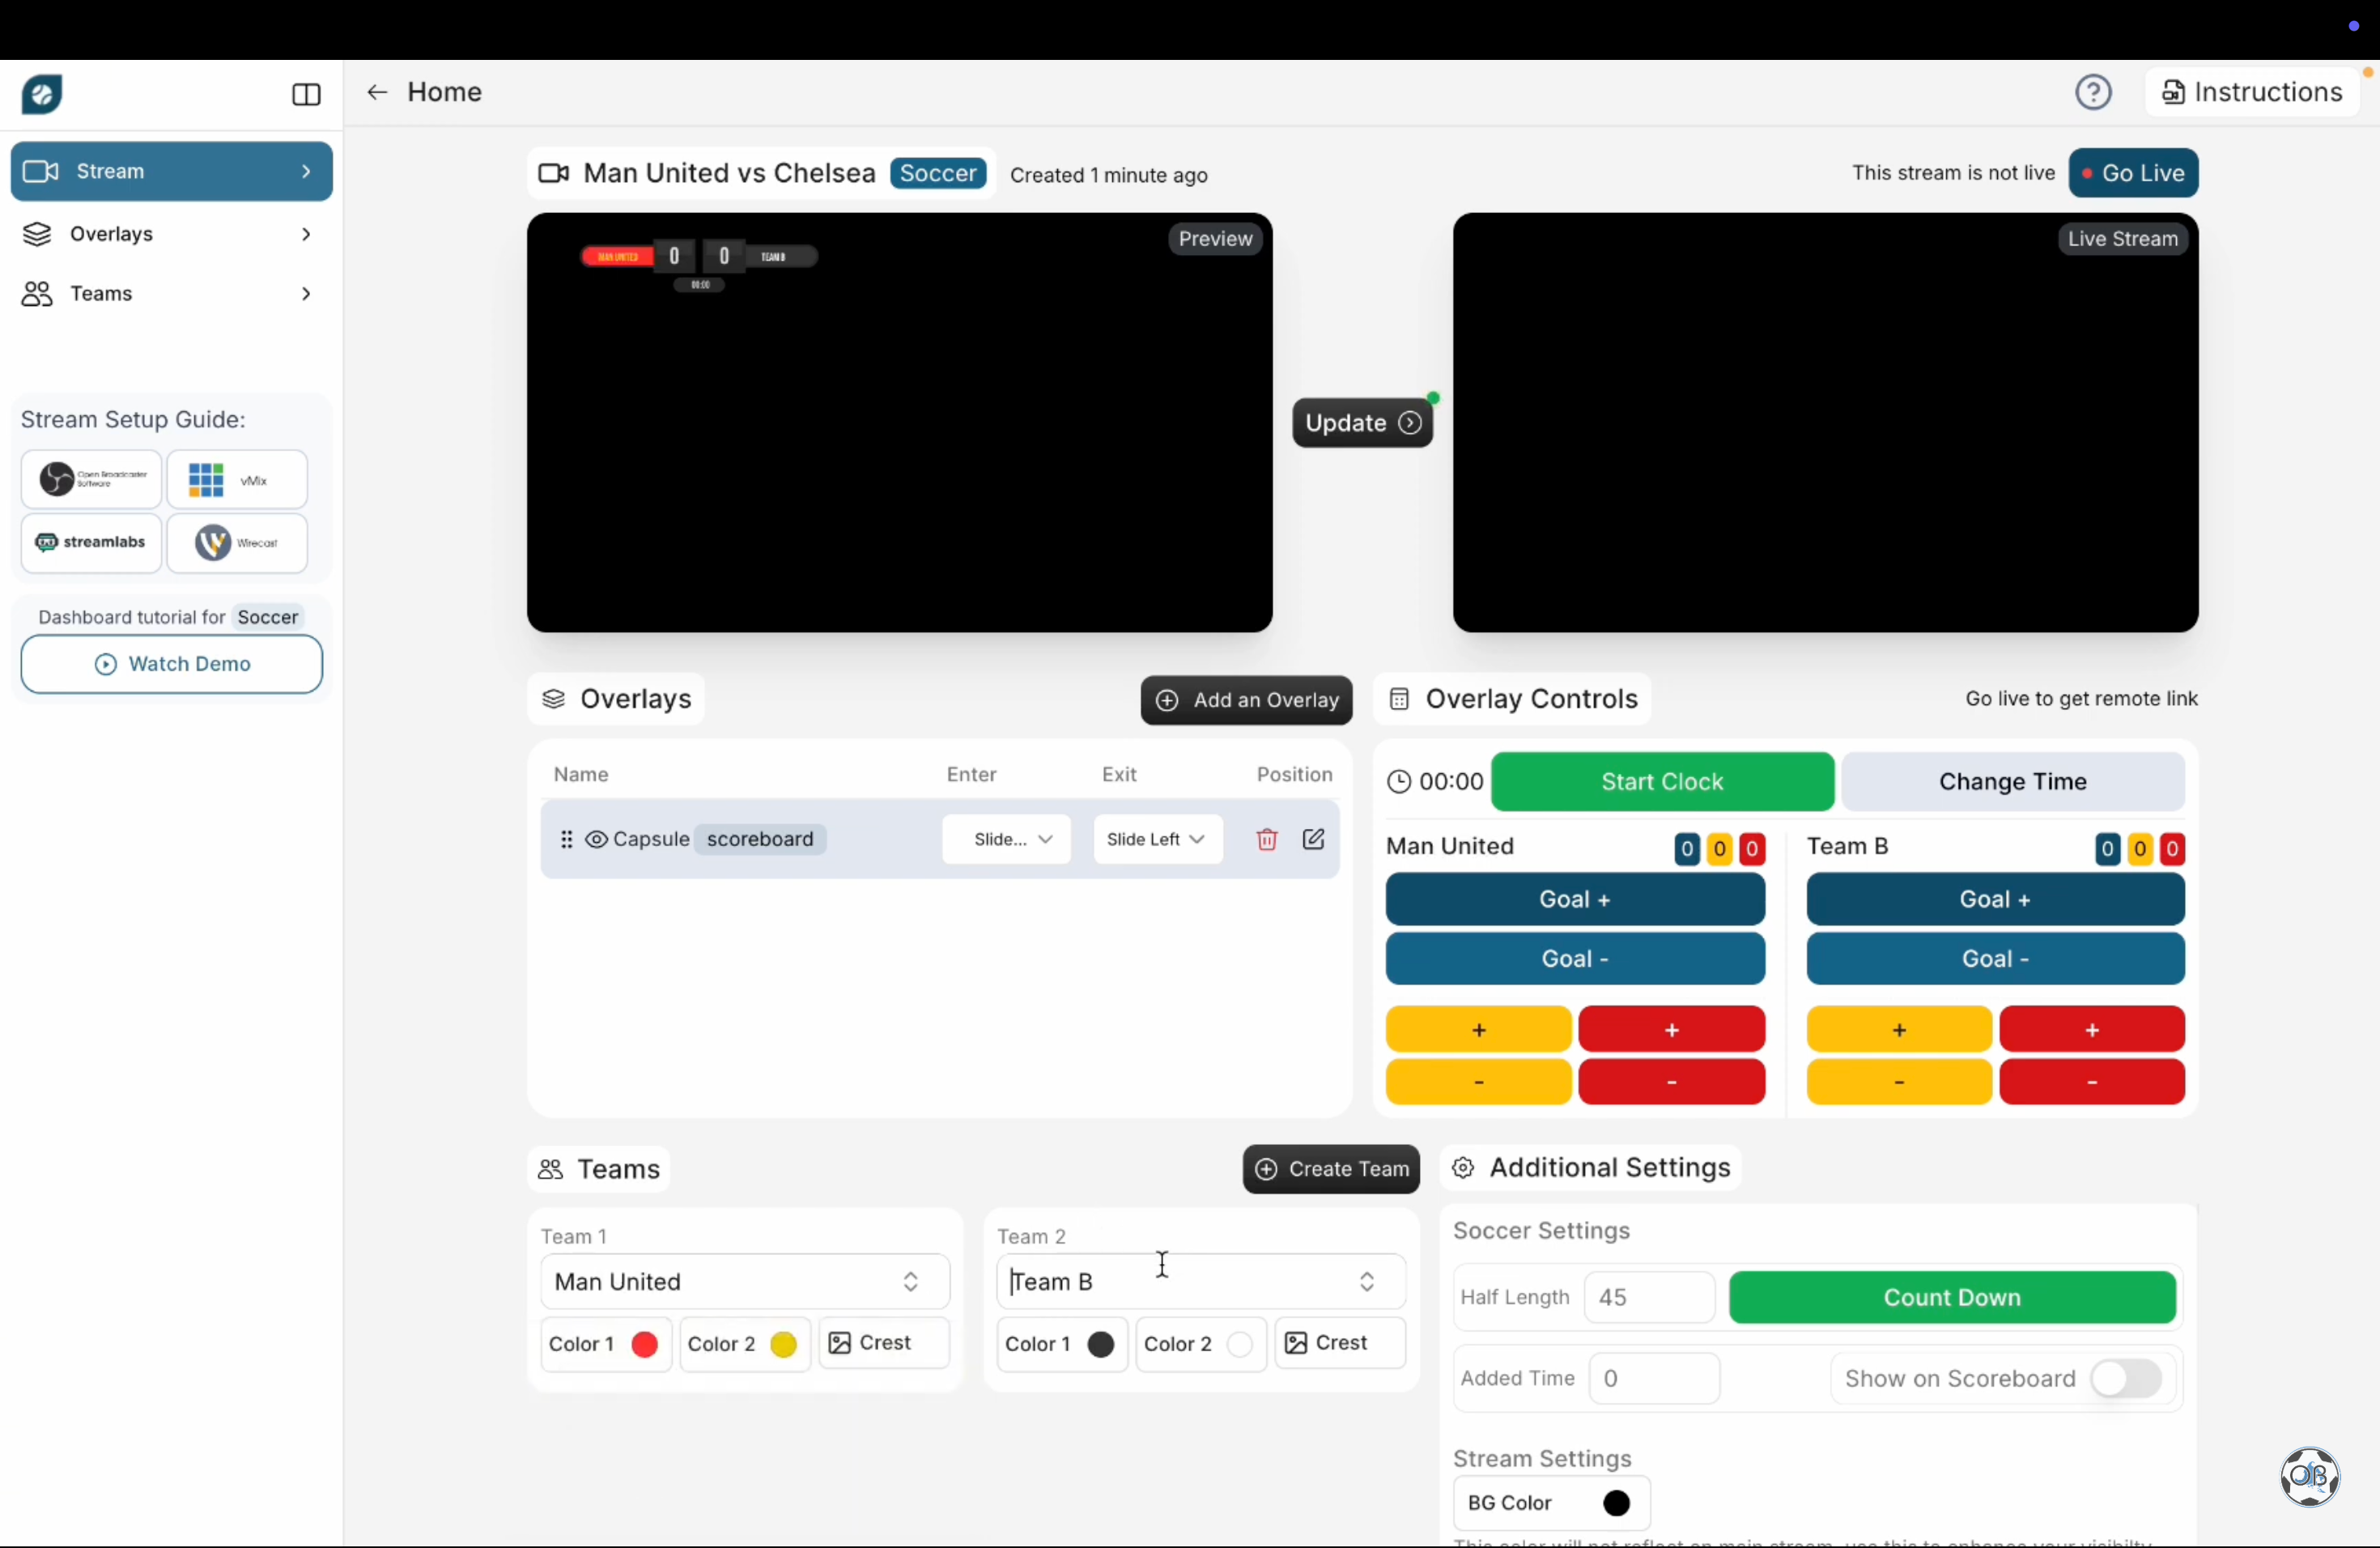Screen dimensions: 2380x1548
Task: Toggle visibility eye of Capsule overlay
Action: point(596,840)
